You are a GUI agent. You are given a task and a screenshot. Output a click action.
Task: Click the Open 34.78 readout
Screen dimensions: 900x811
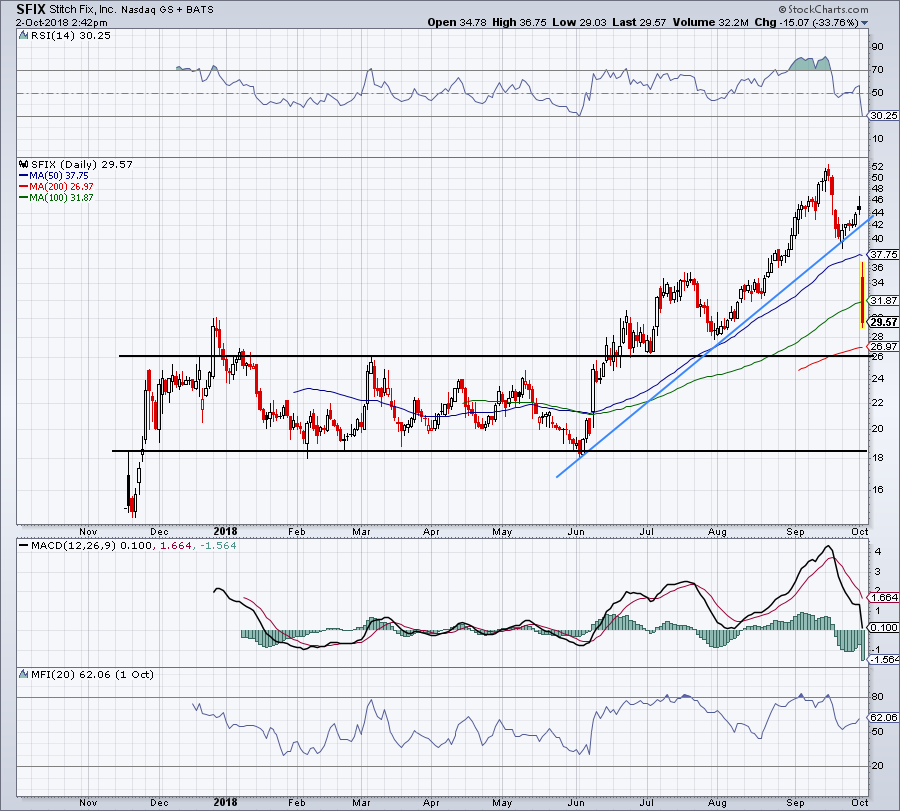click(x=457, y=22)
